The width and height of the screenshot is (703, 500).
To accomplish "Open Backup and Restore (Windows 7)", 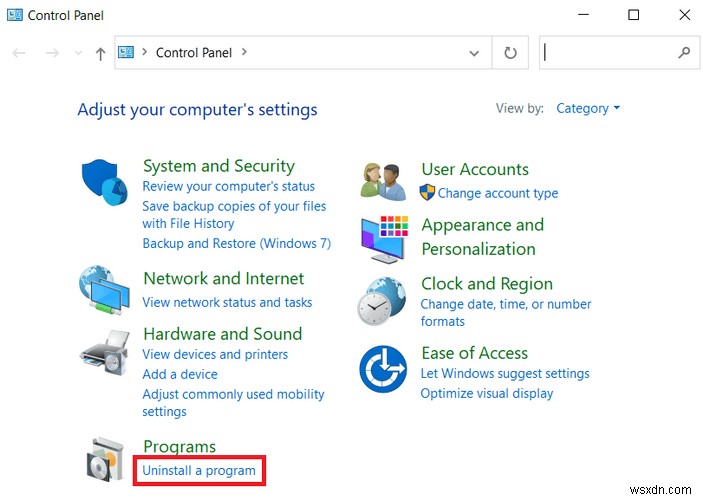I will click(x=236, y=243).
